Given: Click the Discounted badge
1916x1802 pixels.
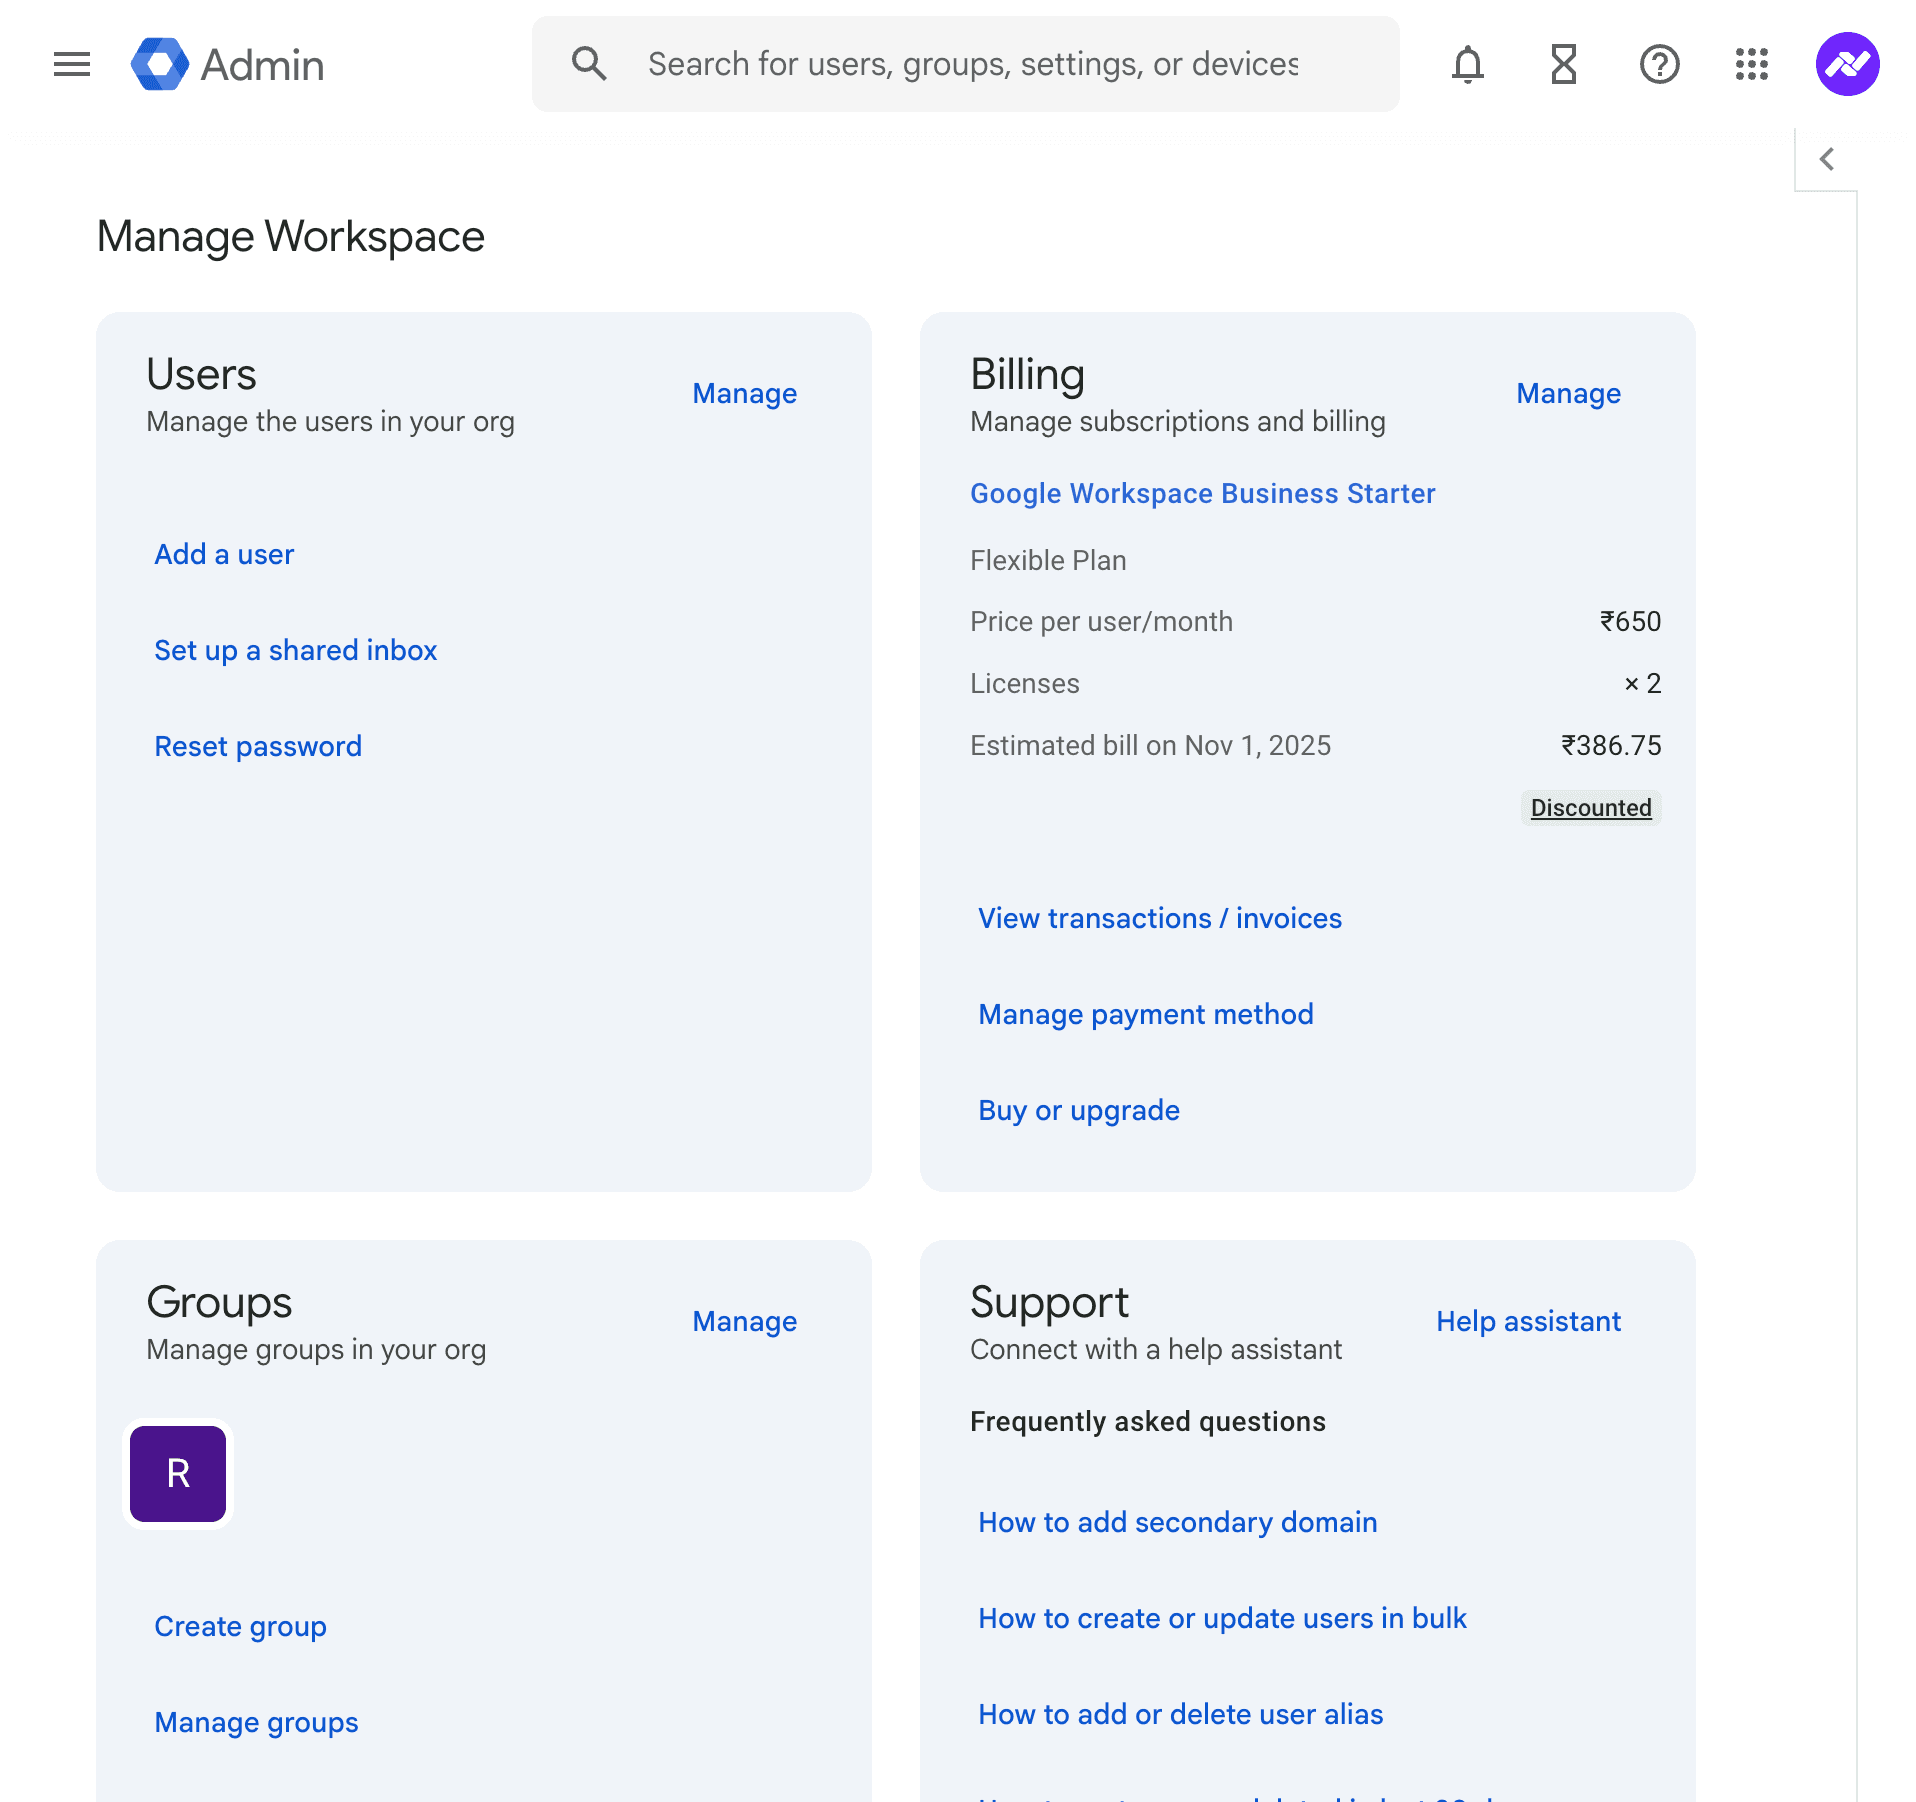Looking at the screenshot, I should point(1591,808).
